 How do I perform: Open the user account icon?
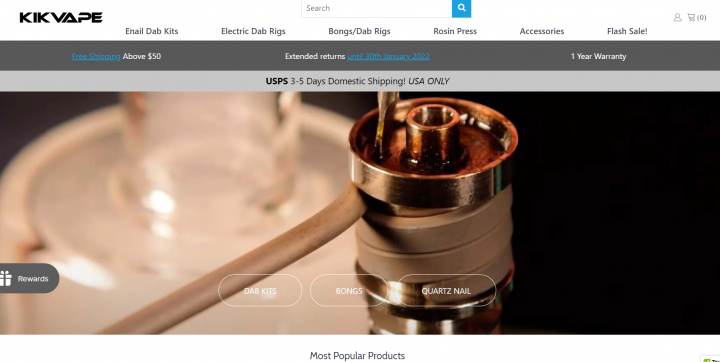click(x=677, y=17)
